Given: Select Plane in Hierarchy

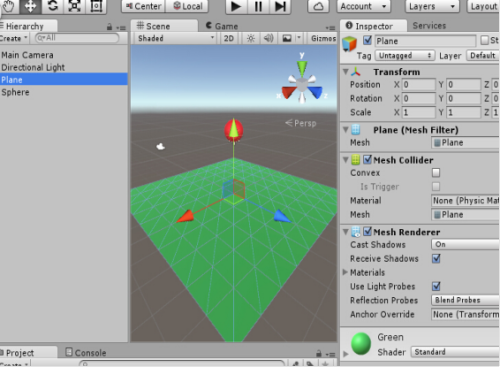Looking at the screenshot, I should [x=63, y=79].
